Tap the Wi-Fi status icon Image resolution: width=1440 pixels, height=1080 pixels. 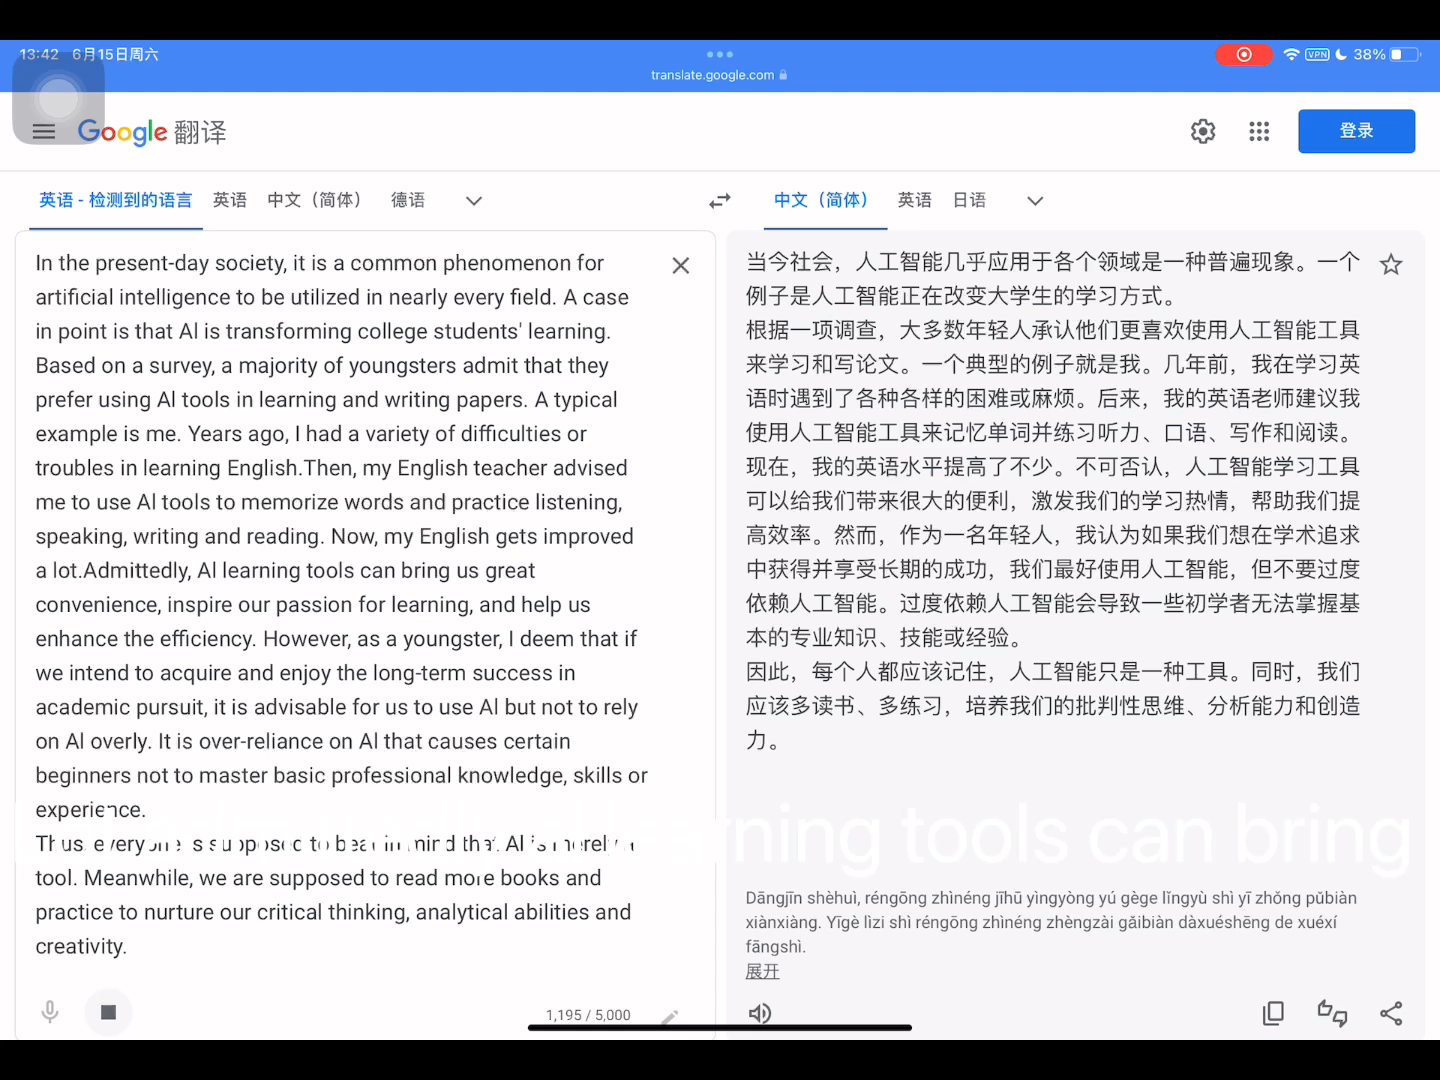(1291, 54)
